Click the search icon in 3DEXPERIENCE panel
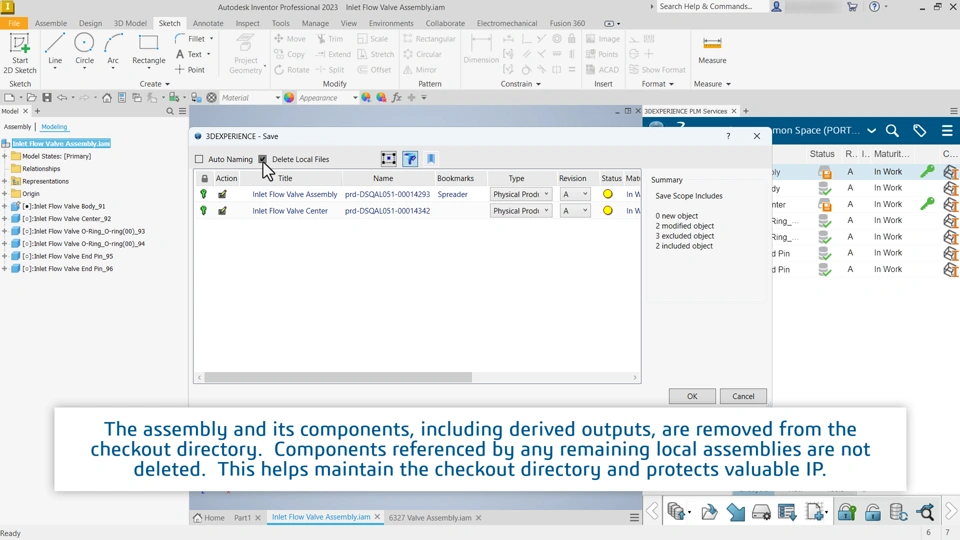 coord(892,130)
